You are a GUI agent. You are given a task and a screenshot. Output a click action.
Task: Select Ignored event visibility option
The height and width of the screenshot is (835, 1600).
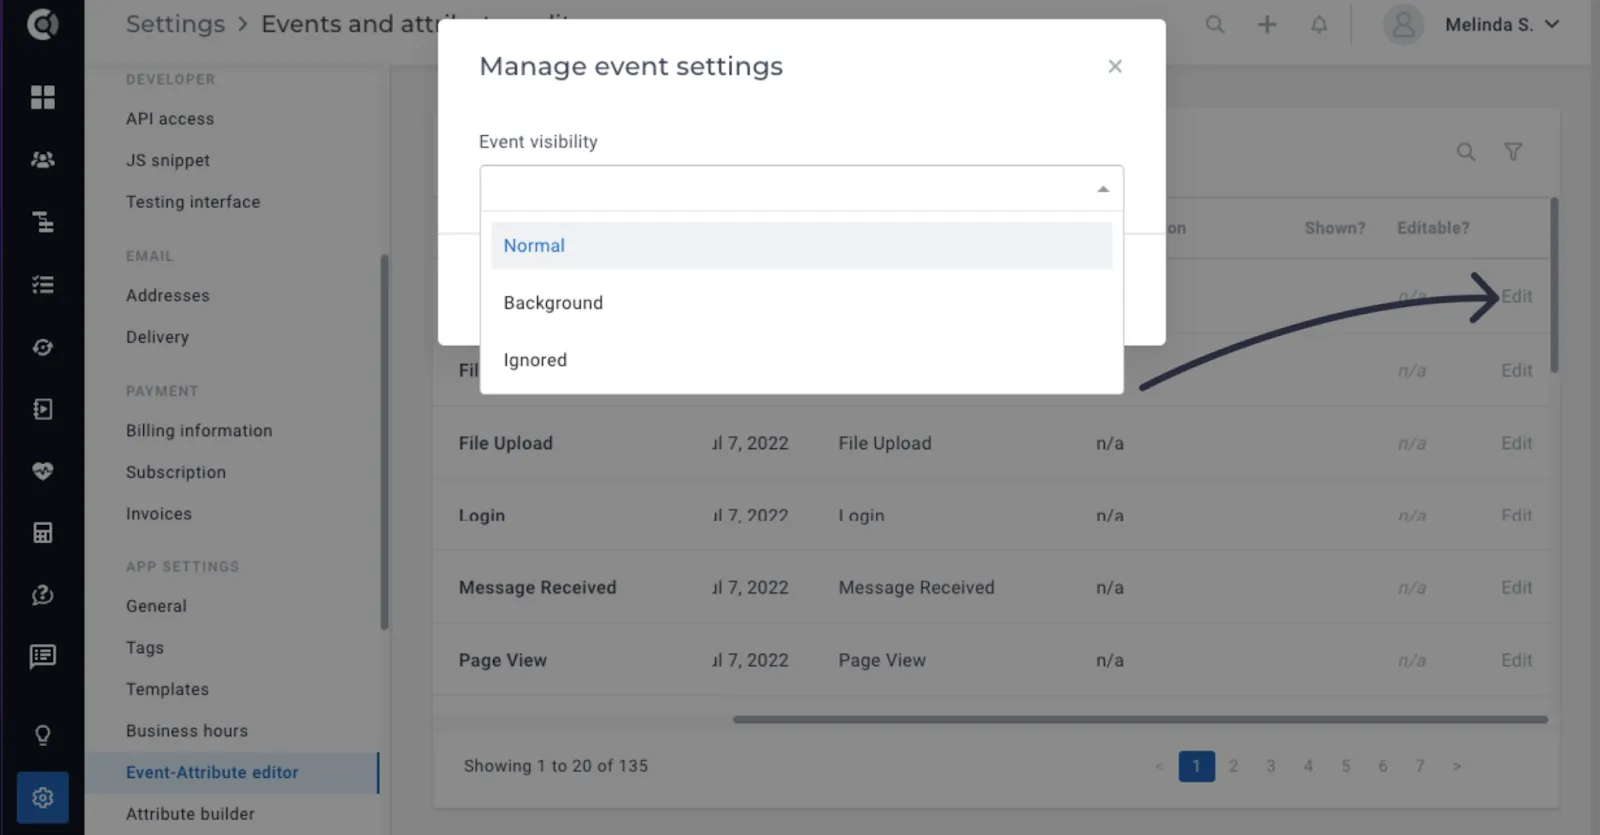click(801, 360)
